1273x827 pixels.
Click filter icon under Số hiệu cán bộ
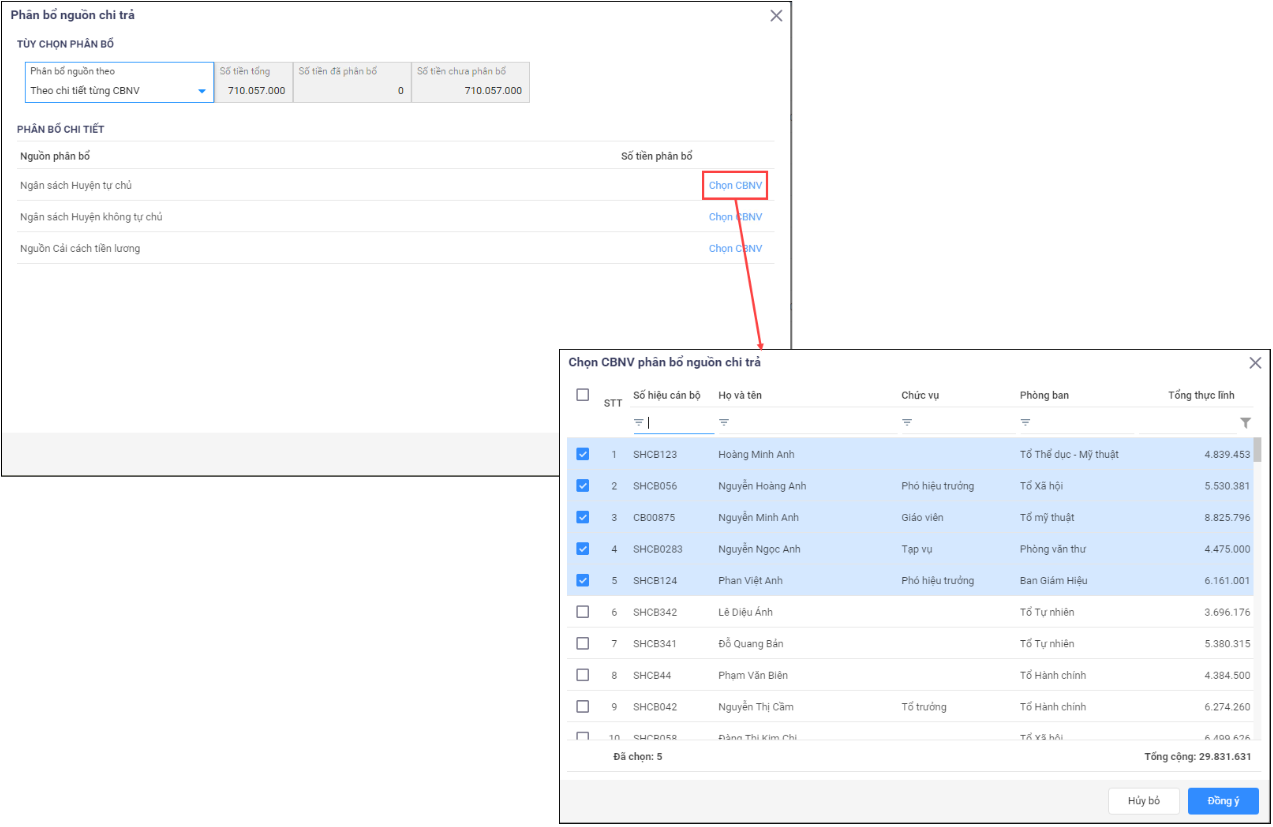639,423
